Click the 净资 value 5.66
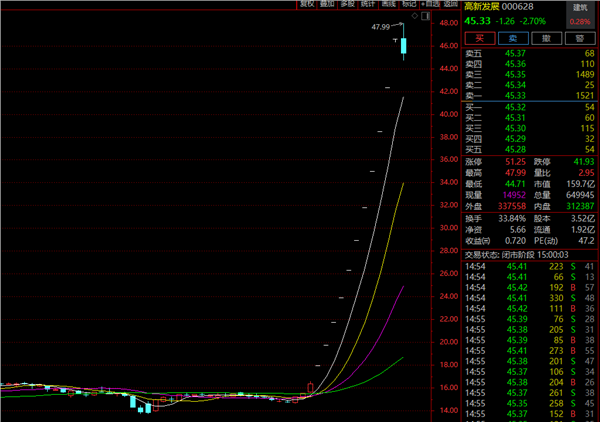The image size is (600, 422). pyautogui.click(x=518, y=230)
